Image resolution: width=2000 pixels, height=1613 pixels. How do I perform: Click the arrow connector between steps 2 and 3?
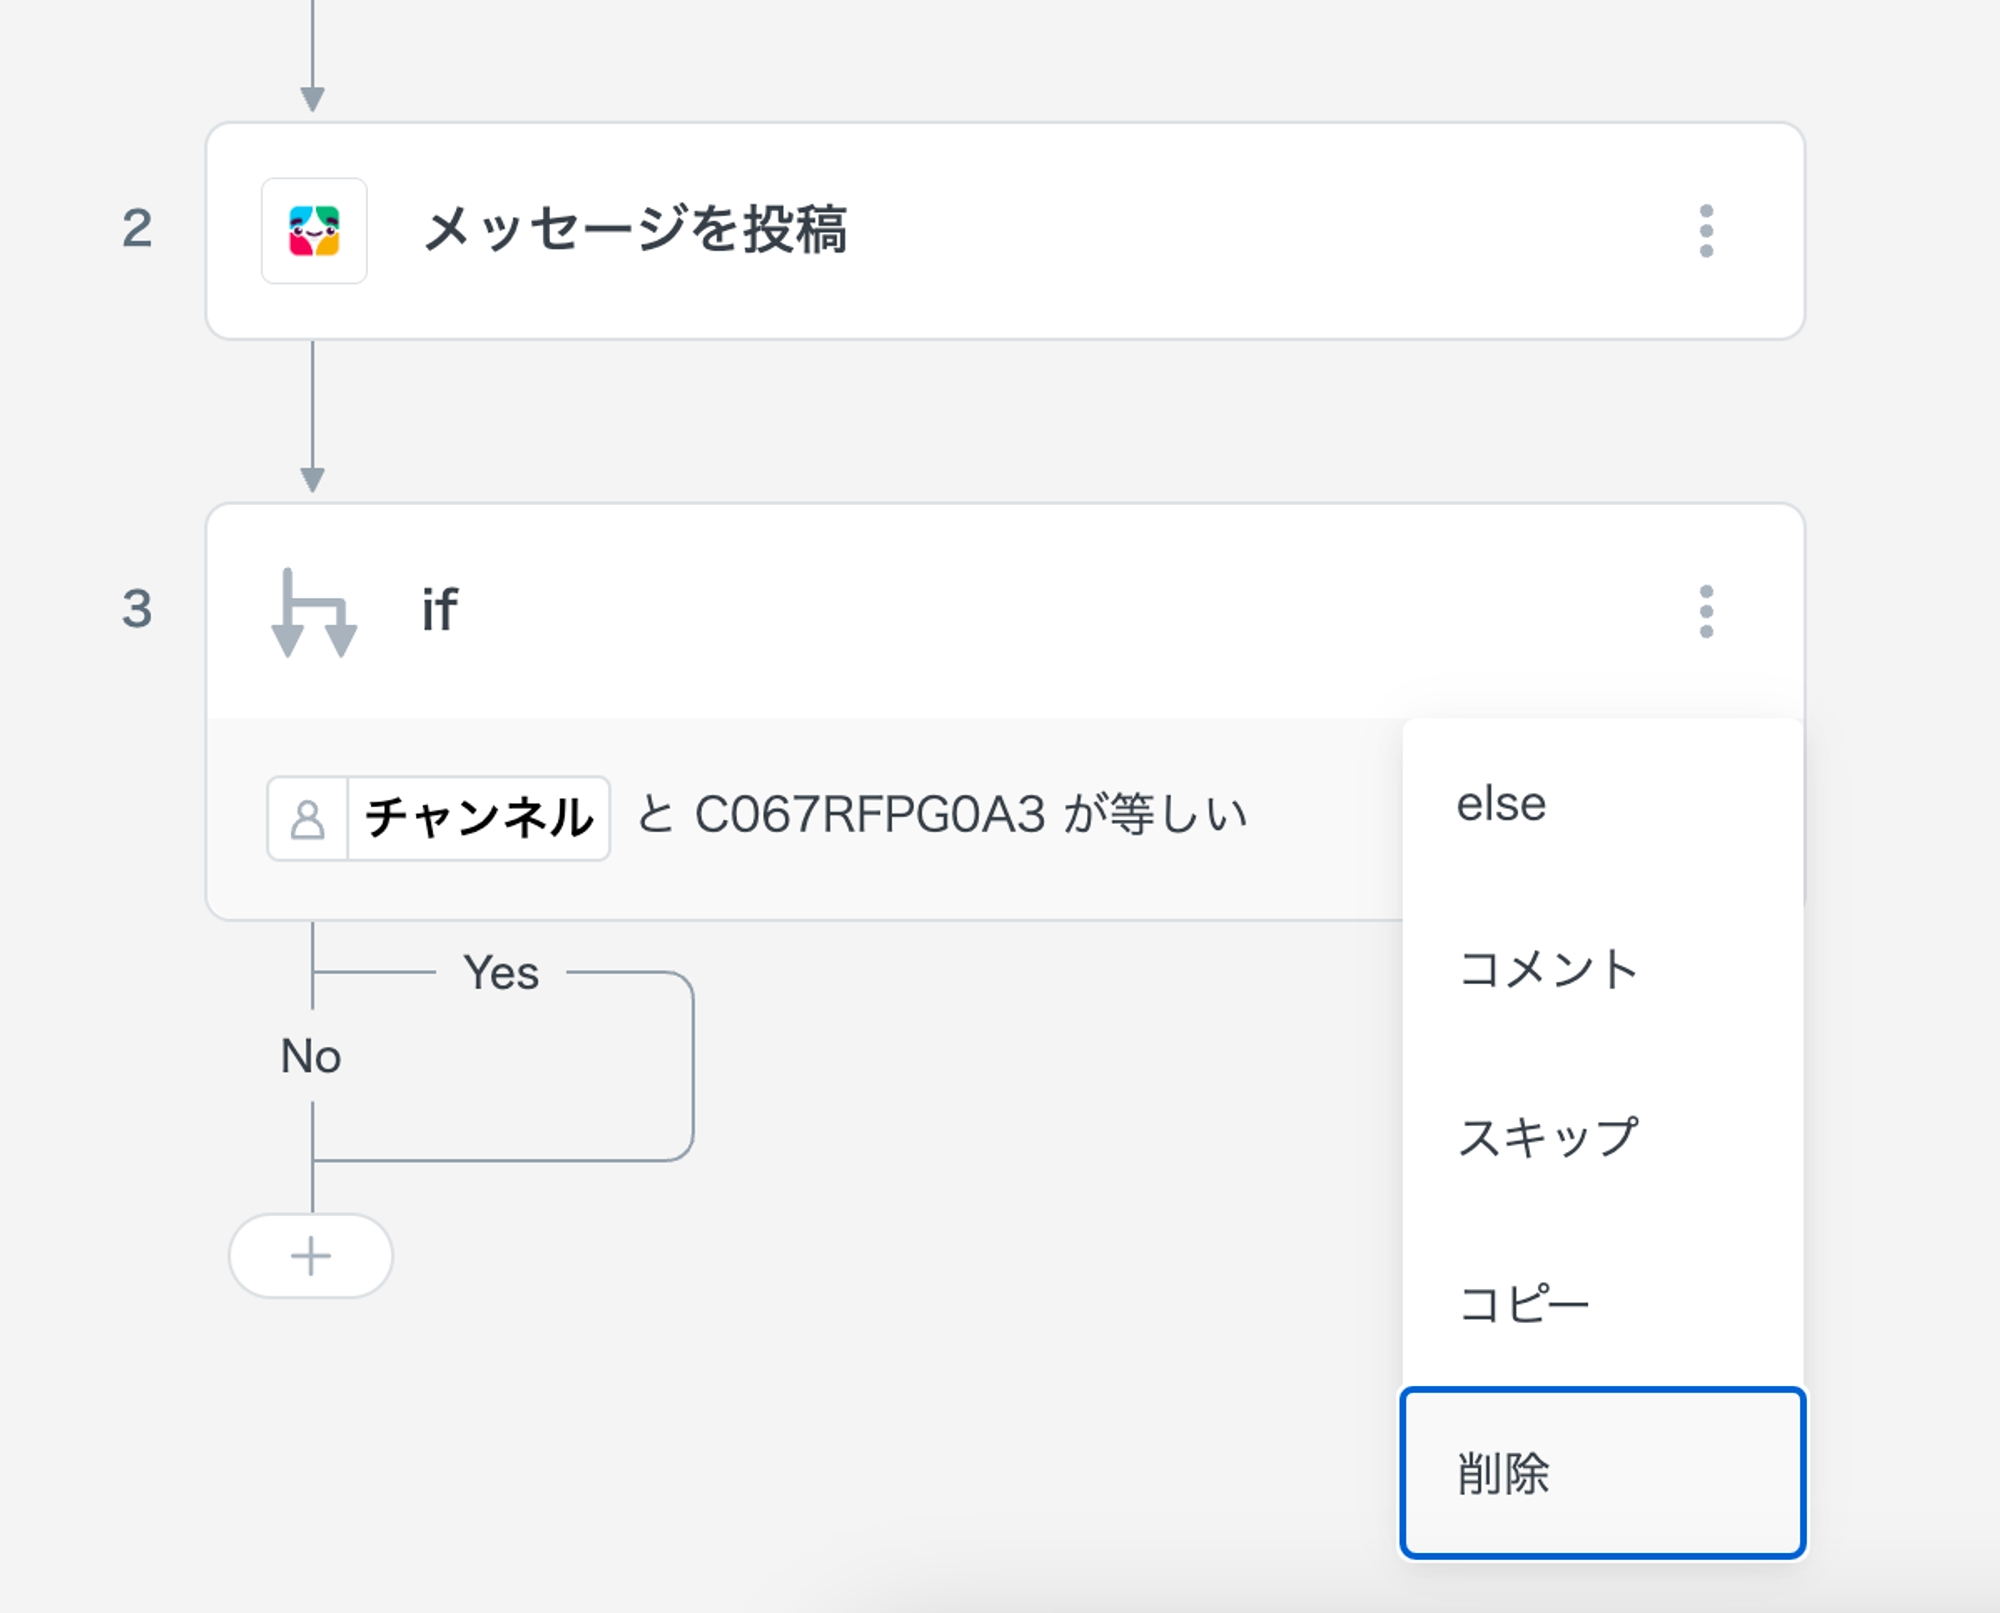click(x=313, y=420)
